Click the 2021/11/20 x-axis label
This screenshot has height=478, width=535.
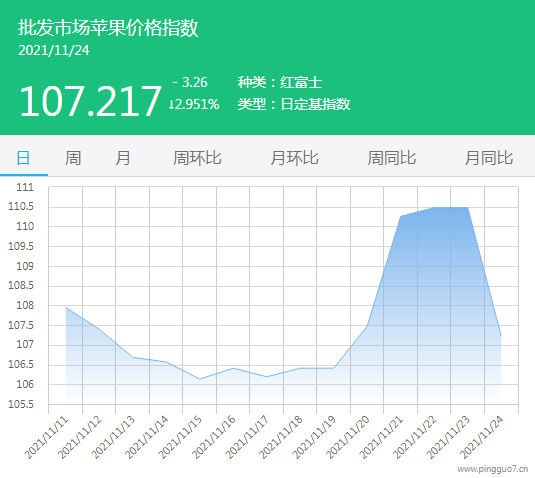click(x=348, y=437)
